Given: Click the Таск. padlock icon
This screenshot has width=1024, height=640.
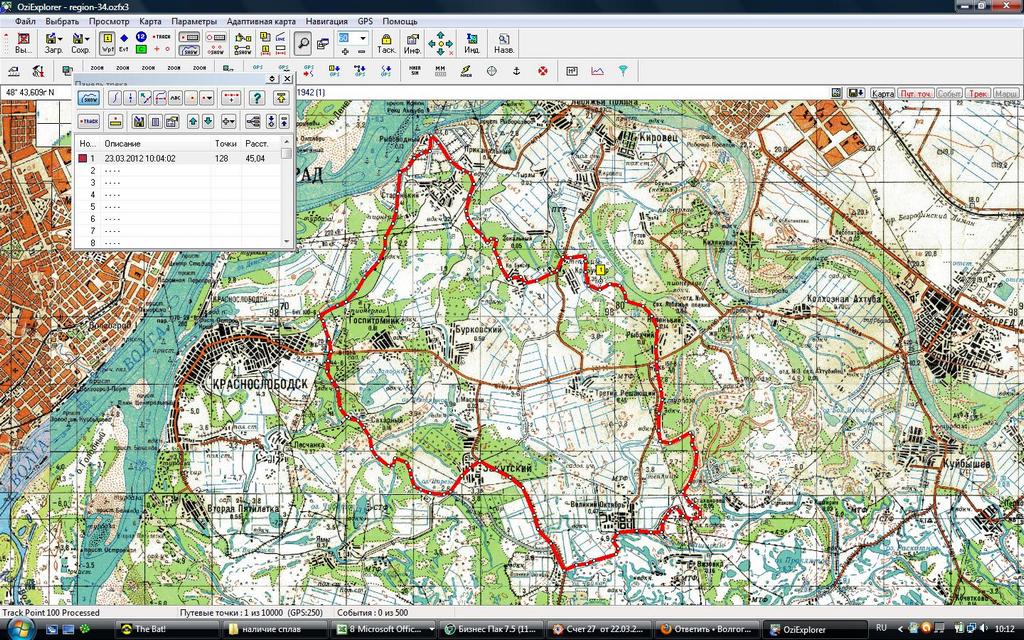Looking at the screenshot, I should [x=386, y=43].
